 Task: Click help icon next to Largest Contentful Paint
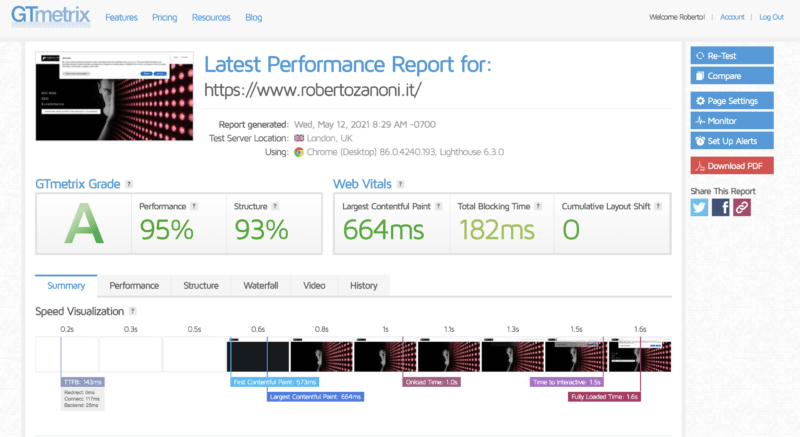pos(438,206)
